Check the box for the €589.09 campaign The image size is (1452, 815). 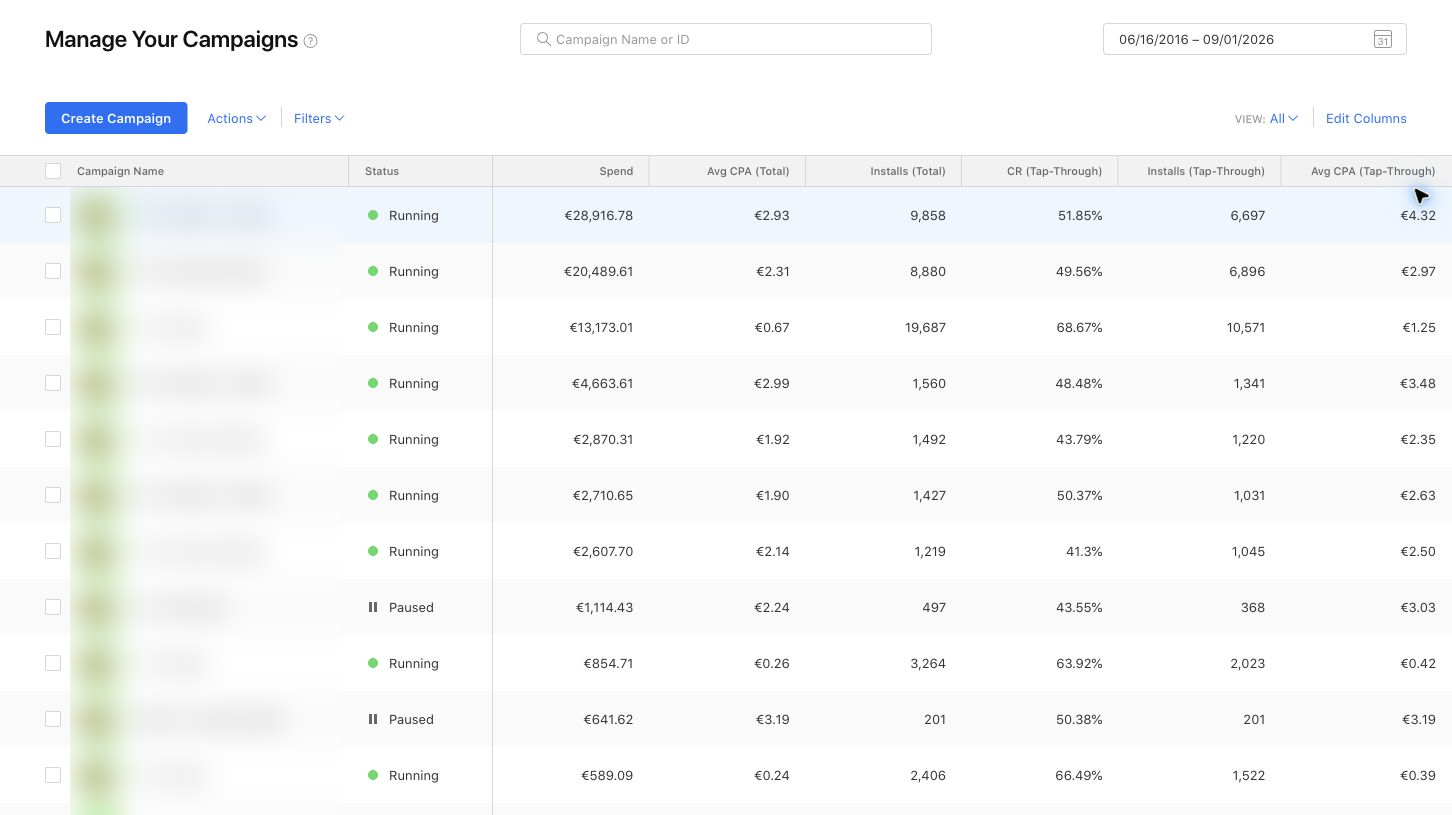tap(53, 775)
